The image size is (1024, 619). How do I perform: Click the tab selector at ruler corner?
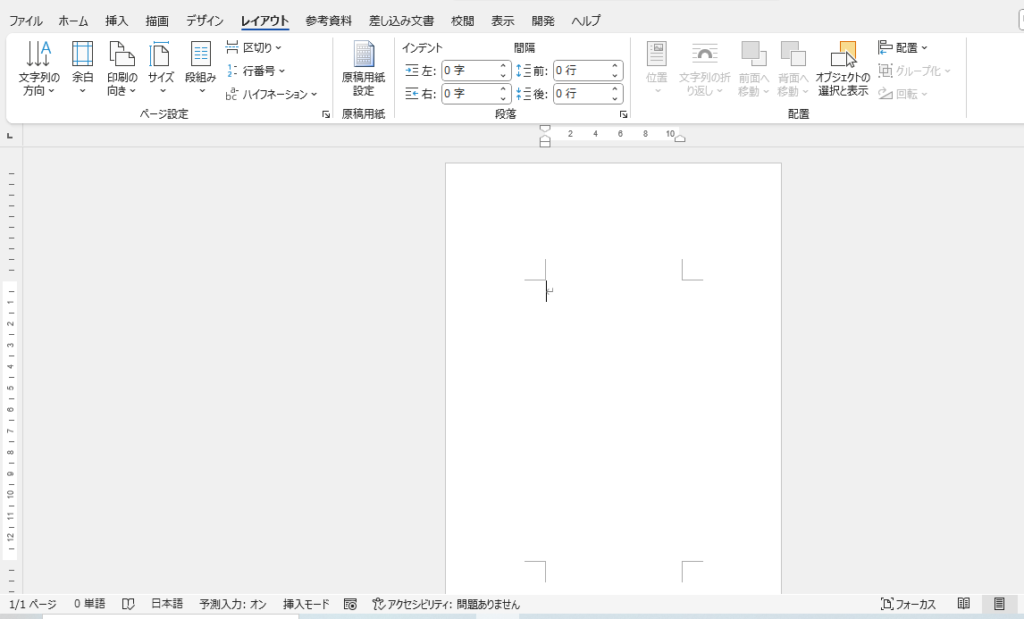click(10, 136)
